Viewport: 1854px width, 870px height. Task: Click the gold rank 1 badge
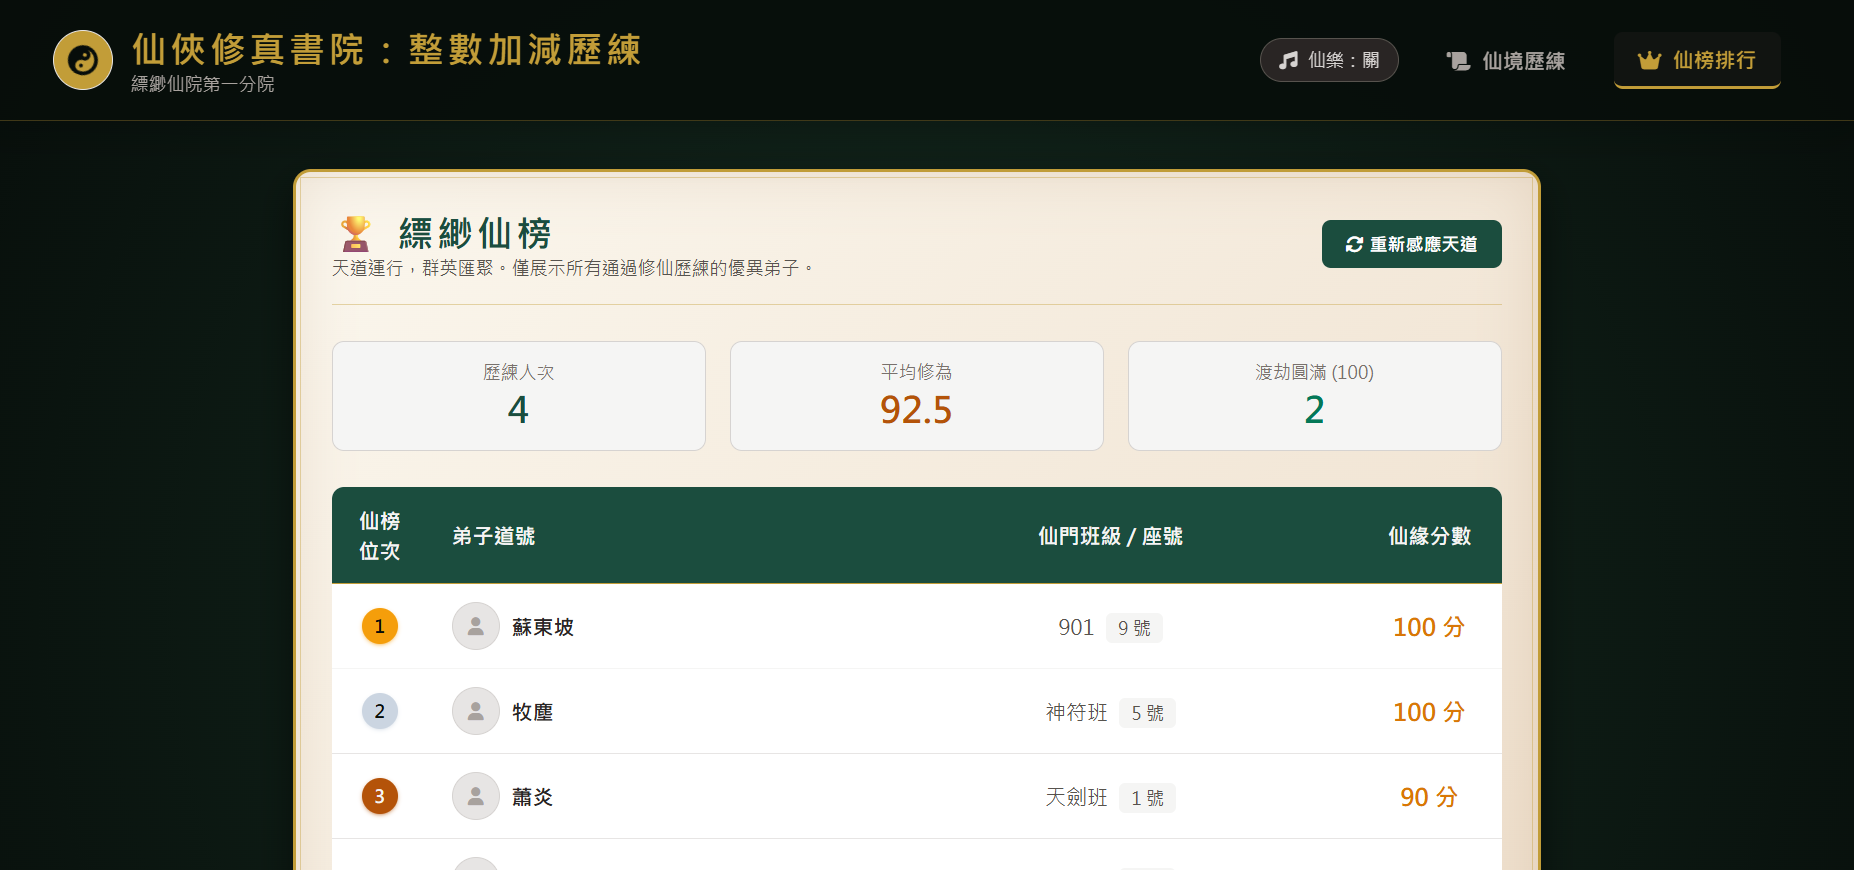(380, 626)
